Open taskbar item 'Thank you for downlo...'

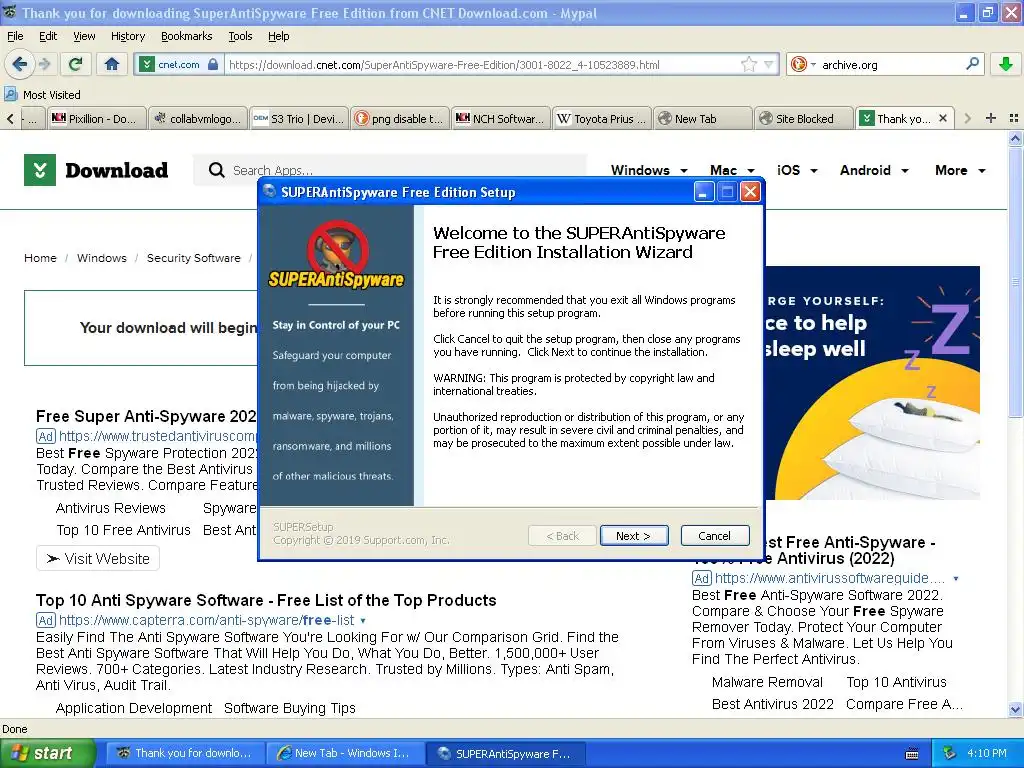184,753
